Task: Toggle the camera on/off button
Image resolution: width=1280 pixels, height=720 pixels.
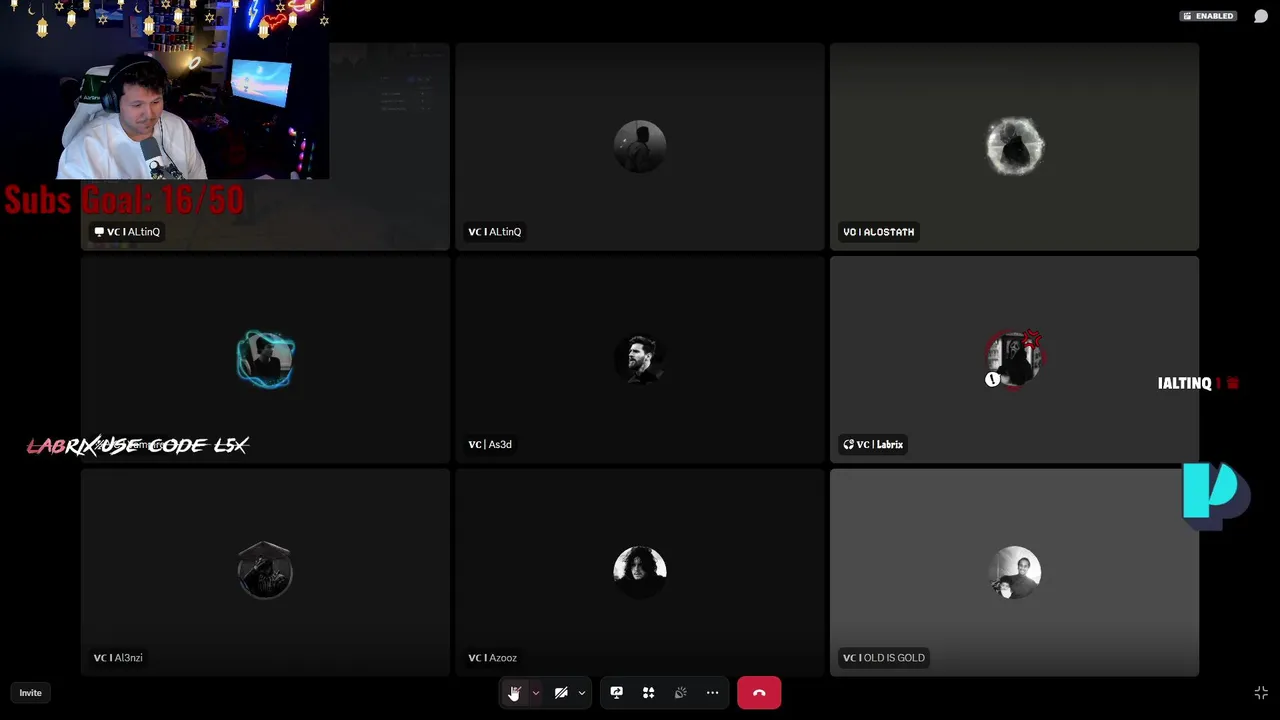Action: (x=561, y=693)
